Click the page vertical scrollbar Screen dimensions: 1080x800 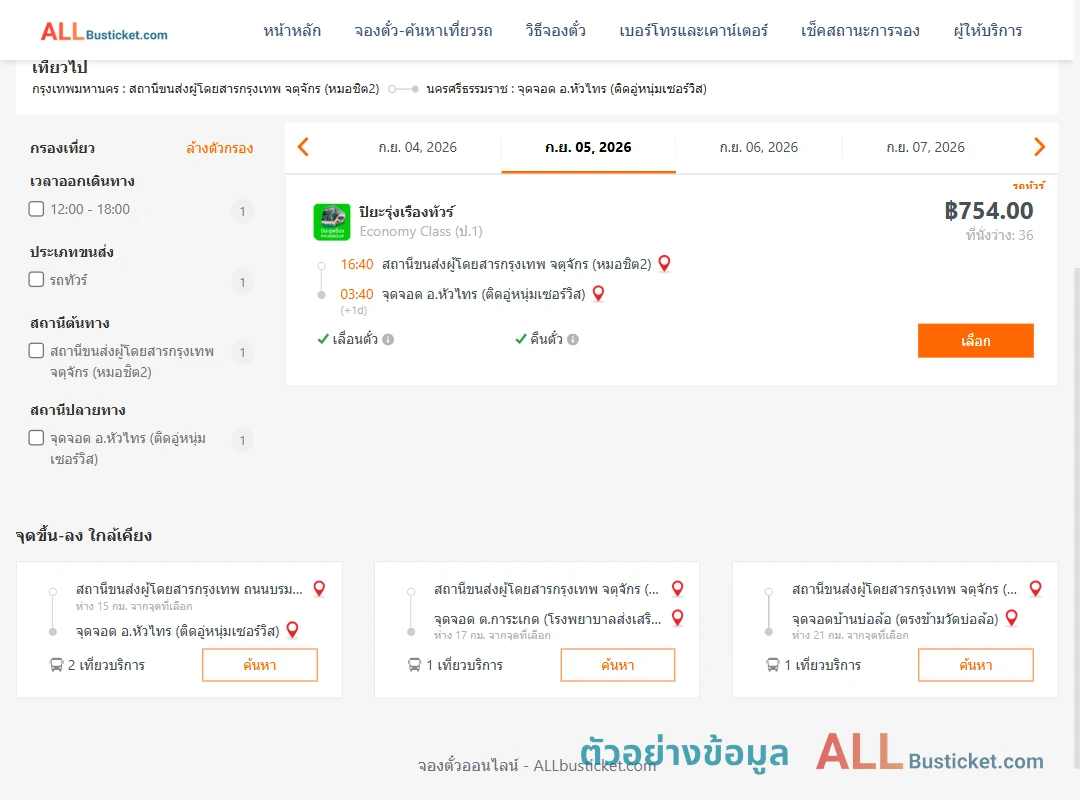1076,517
